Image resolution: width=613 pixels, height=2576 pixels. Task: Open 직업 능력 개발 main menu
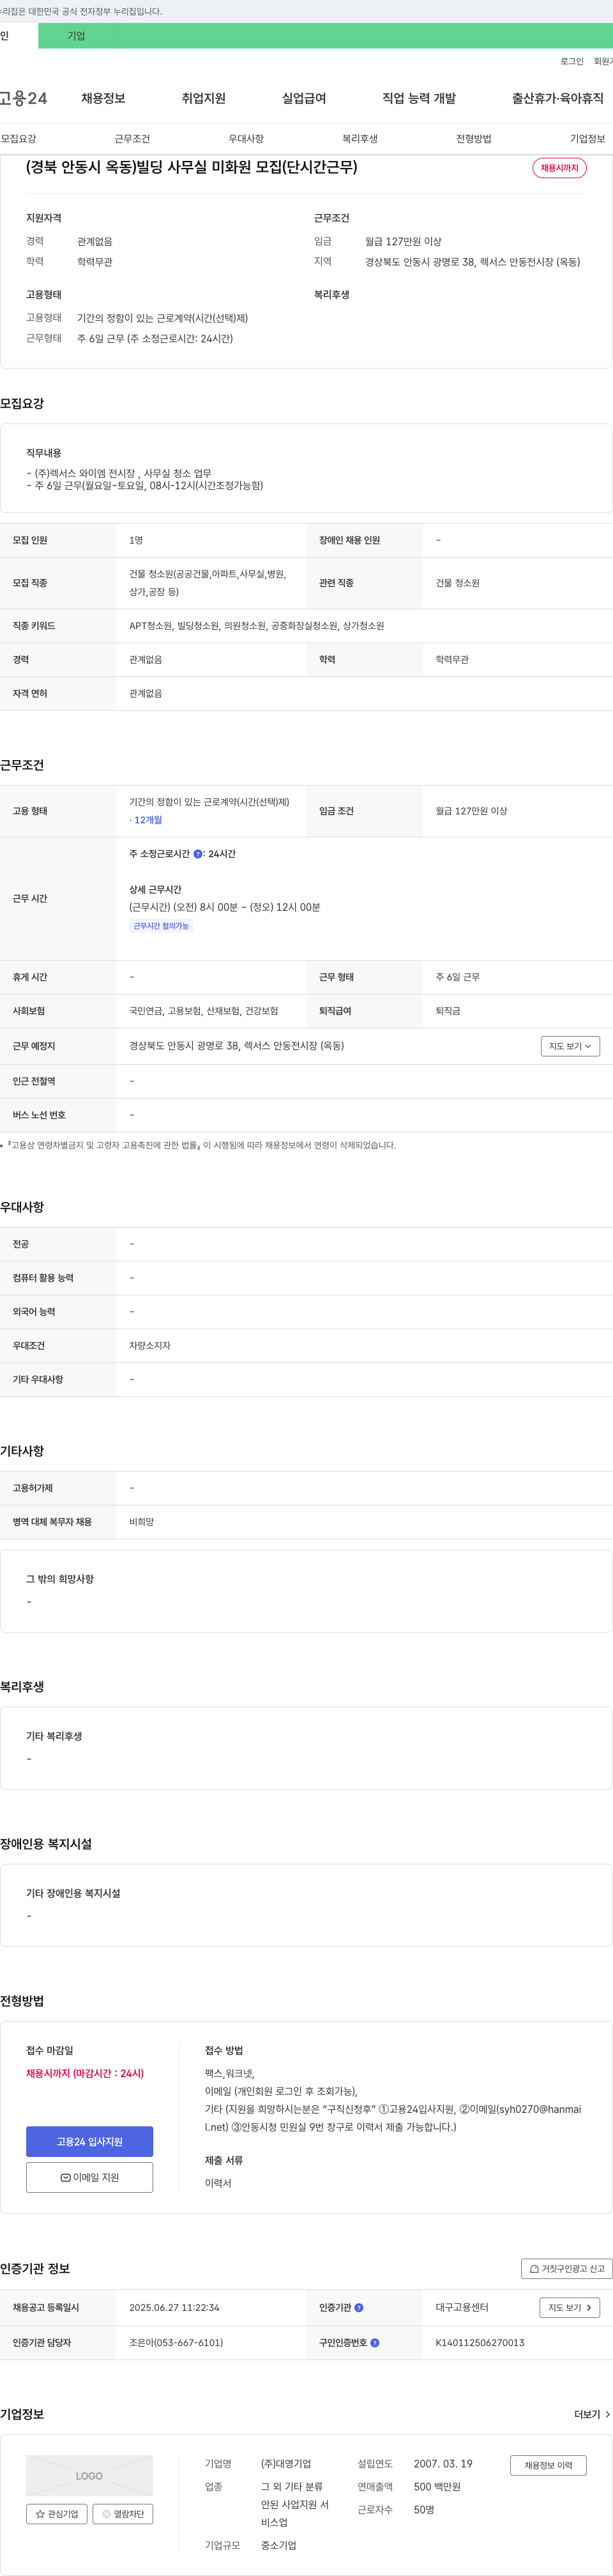419,98
